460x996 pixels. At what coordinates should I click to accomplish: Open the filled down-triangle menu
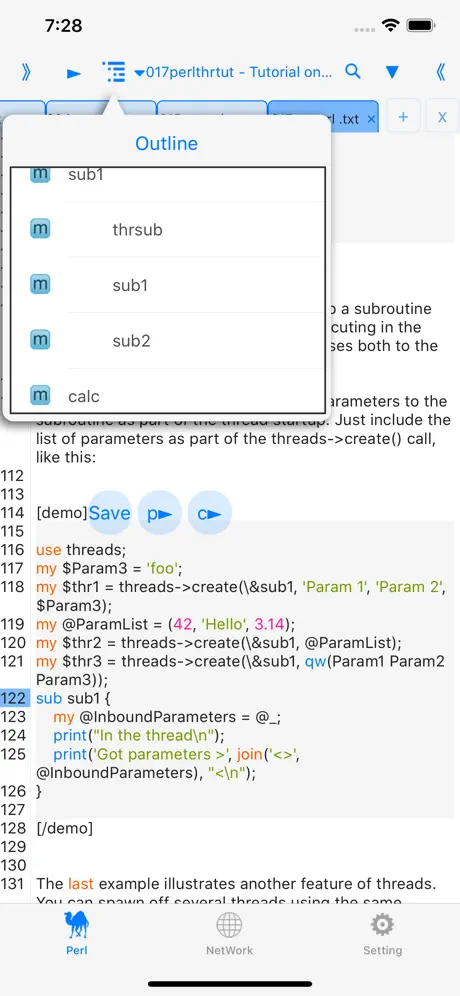click(392, 72)
